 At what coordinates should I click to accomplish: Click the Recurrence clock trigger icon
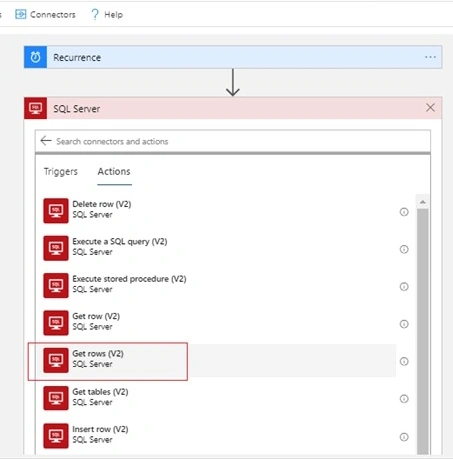click(x=35, y=57)
